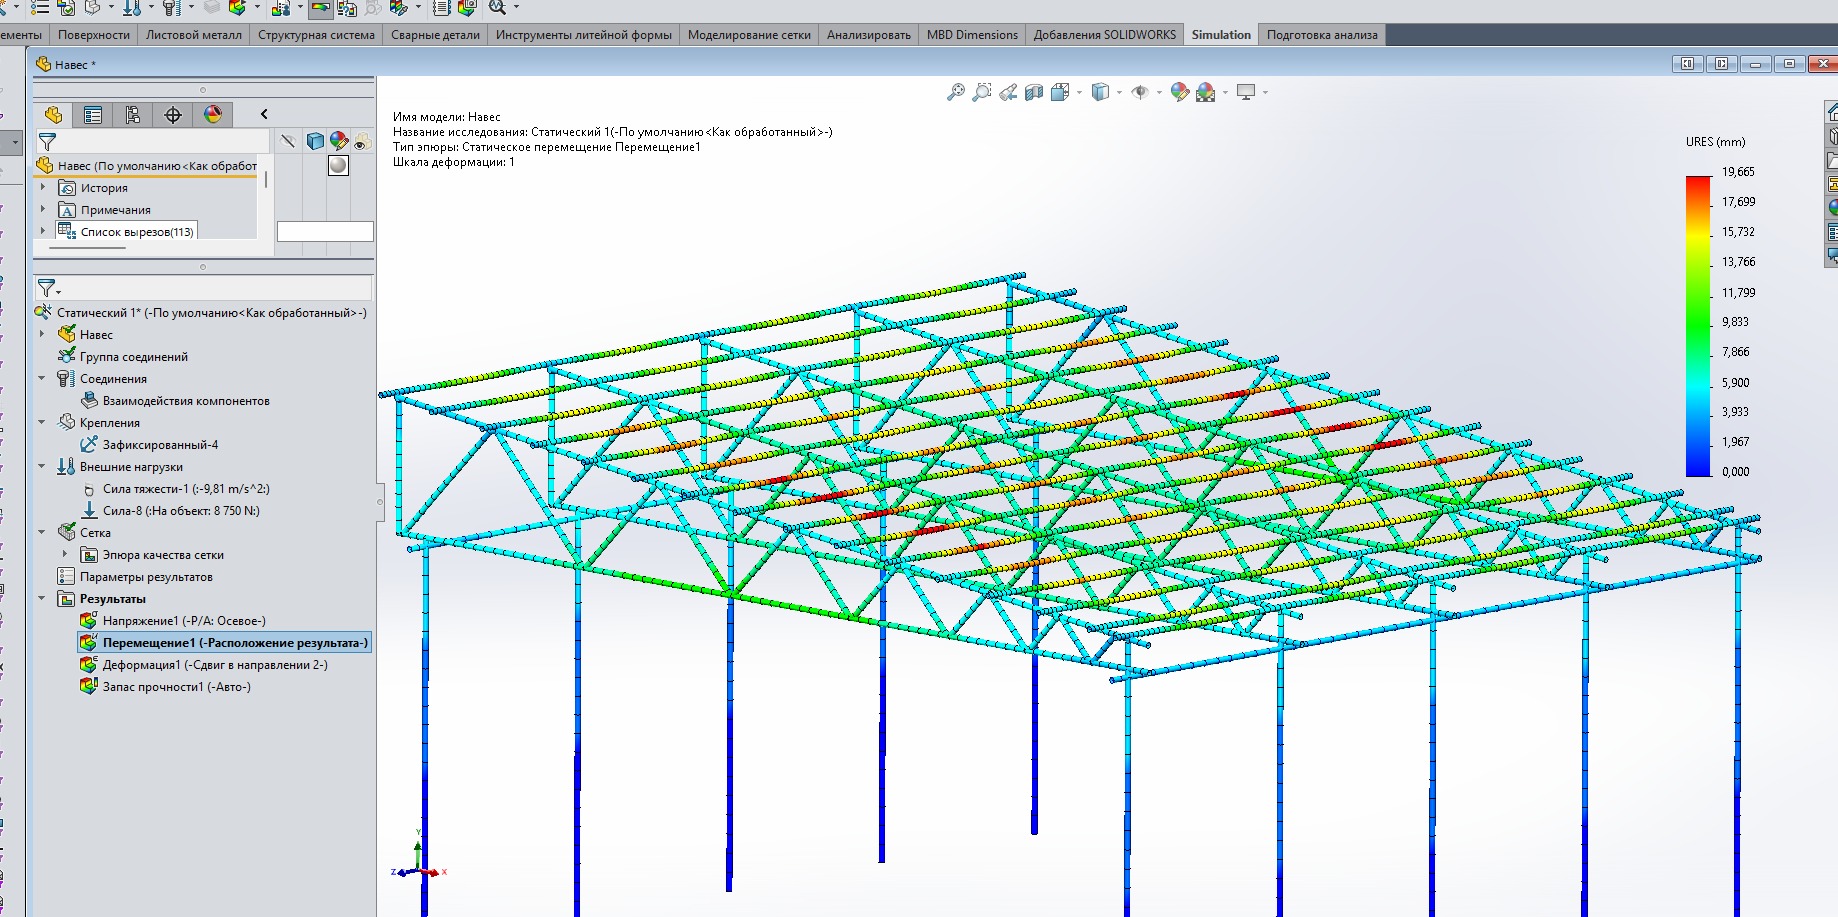Open the Подготовка анализа tab

(x=1321, y=35)
